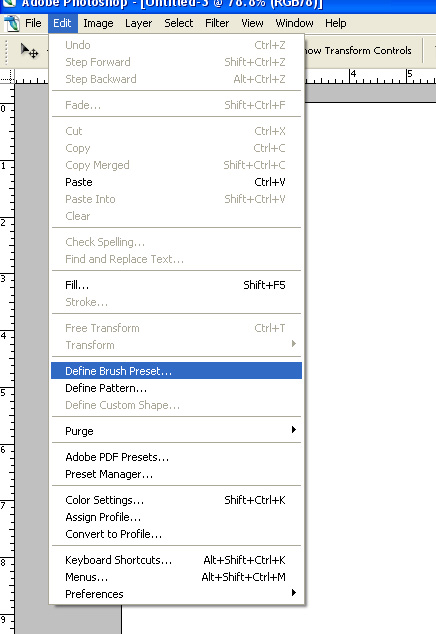Select Define Pattern... entry
This screenshot has height=634, width=436.
pyautogui.click(x=176, y=388)
